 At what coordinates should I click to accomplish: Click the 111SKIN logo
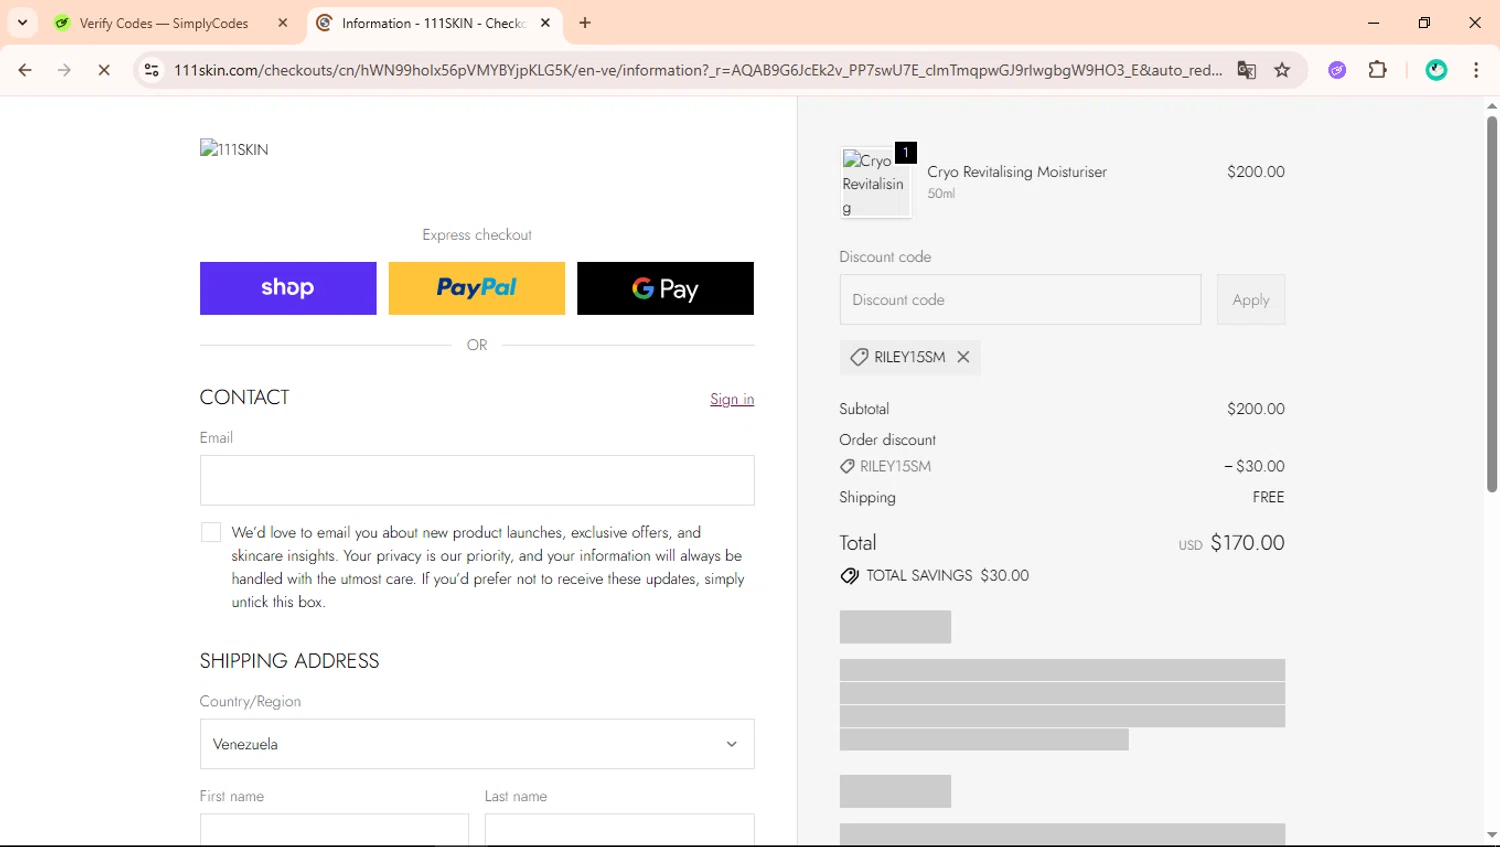[234, 149]
